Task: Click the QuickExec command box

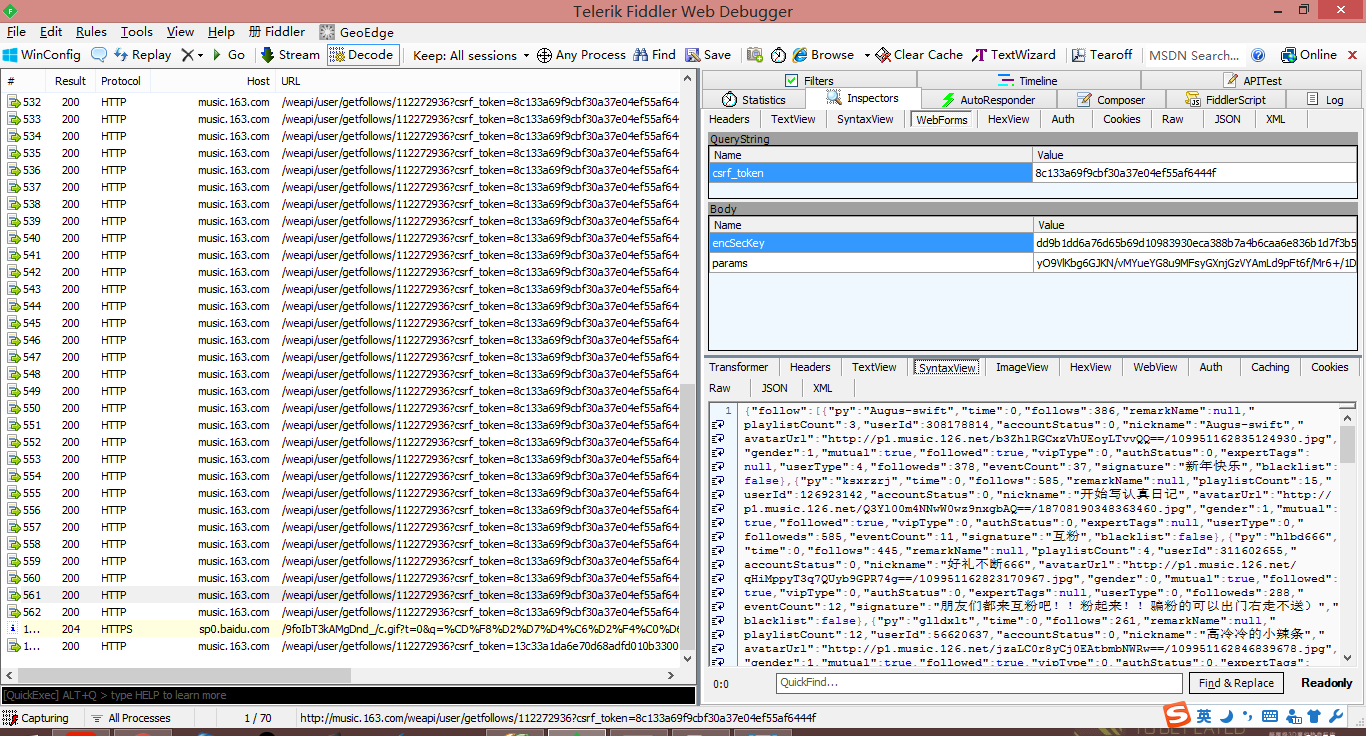Action: pyautogui.click(x=348, y=695)
